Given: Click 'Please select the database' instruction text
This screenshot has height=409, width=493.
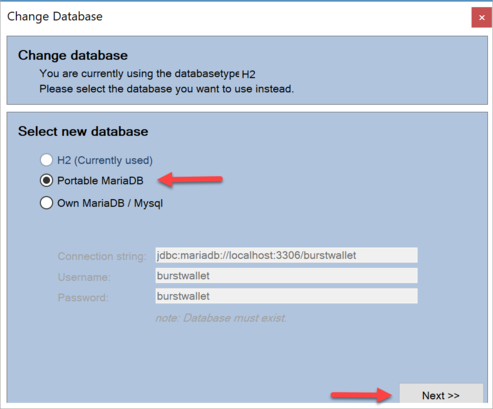Looking at the screenshot, I should [x=167, y=89].
